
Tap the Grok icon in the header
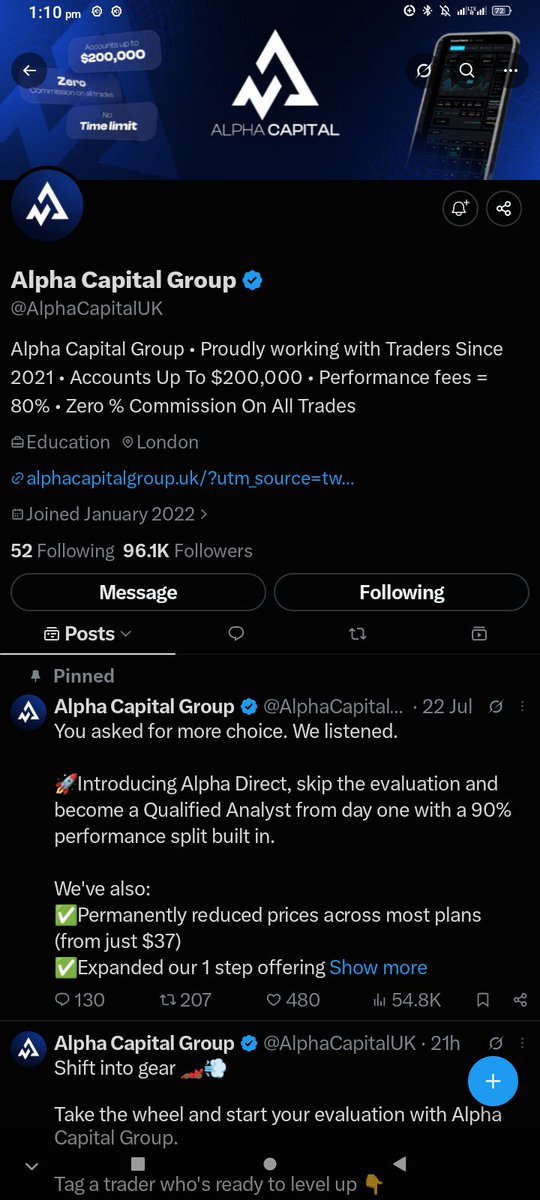424,71
